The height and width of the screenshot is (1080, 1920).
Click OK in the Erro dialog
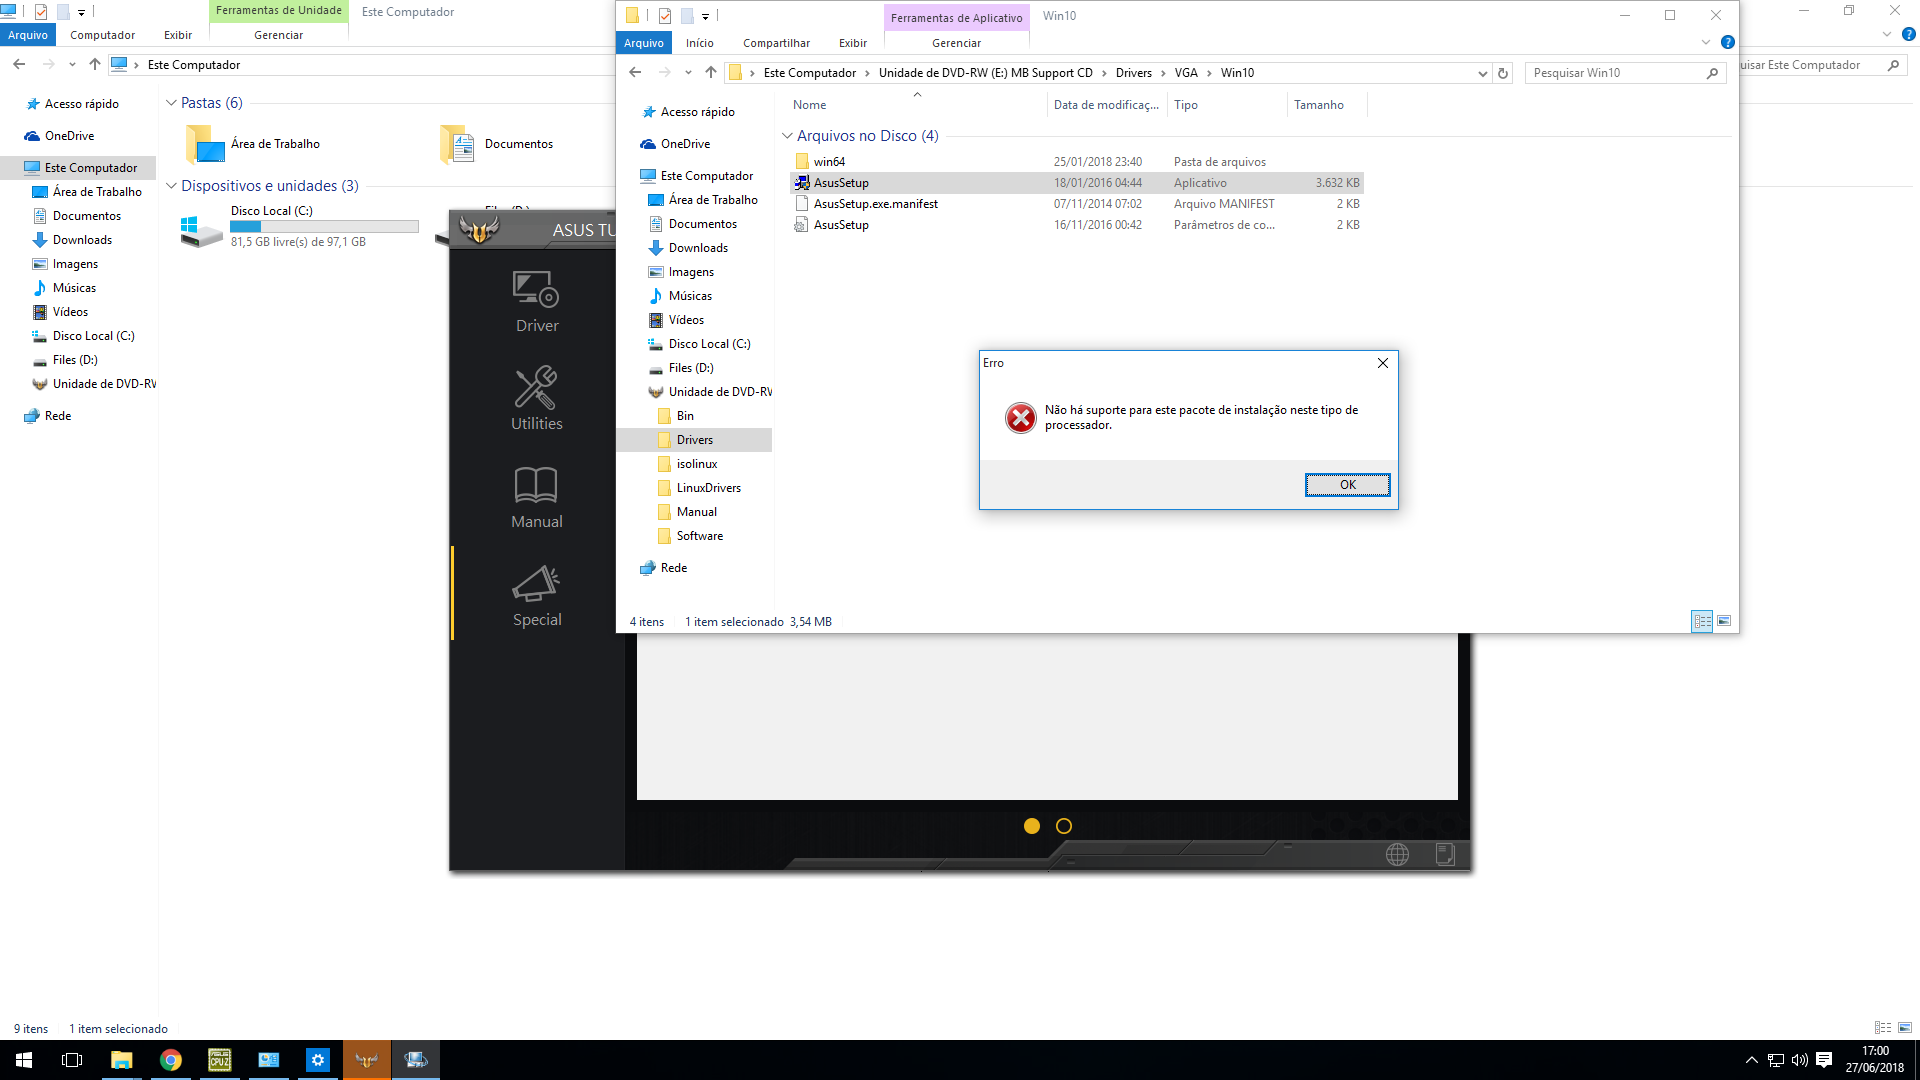pos(1347,485)
